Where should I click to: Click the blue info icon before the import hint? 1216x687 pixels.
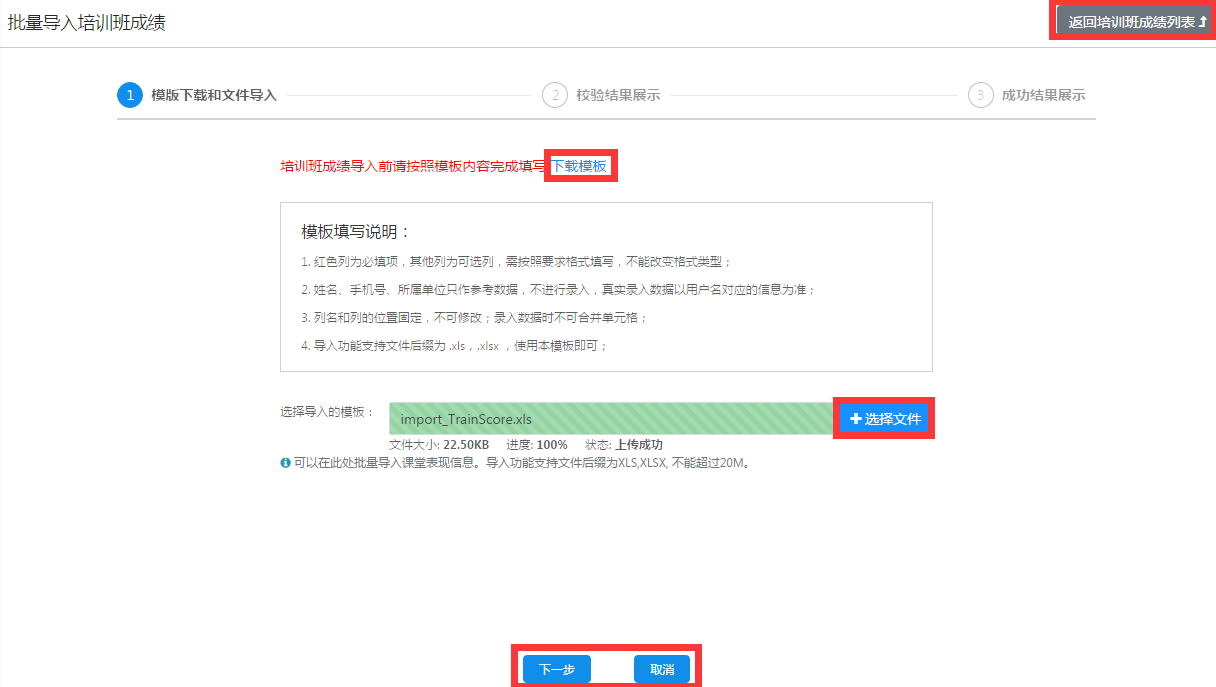coord(285,463)
